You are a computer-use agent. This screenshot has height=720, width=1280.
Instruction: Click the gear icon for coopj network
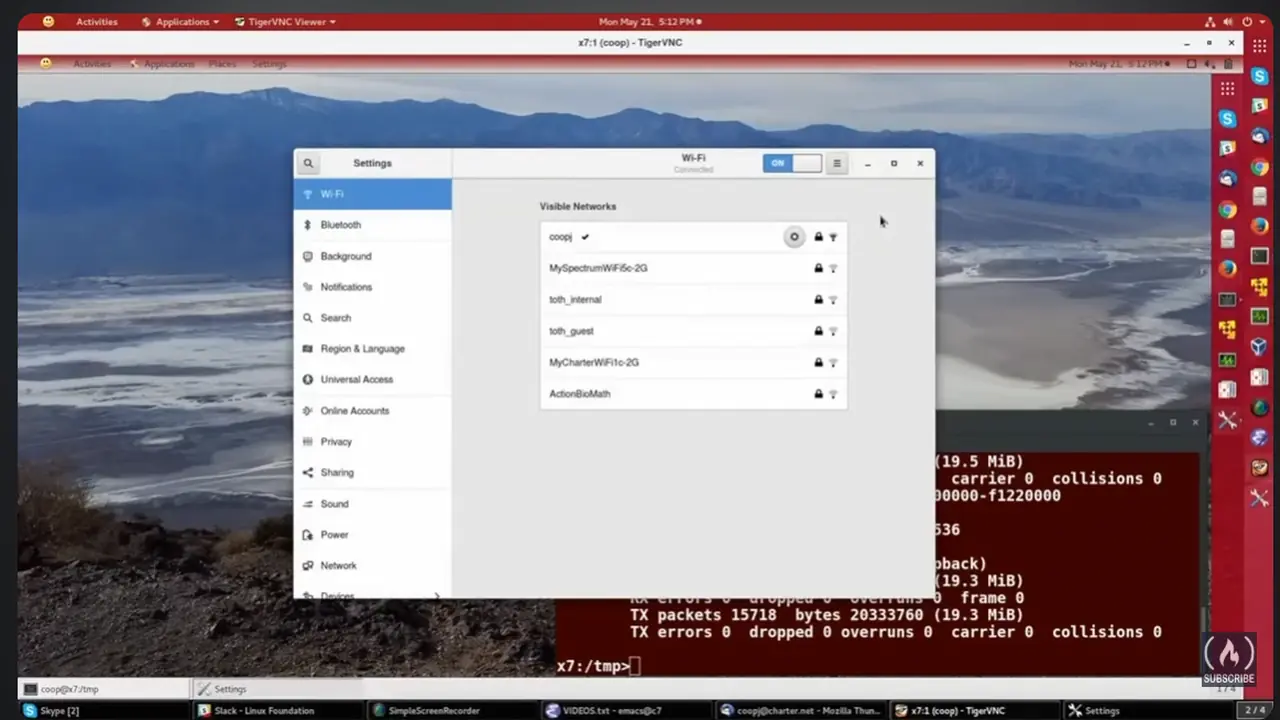pyautogui.click(x=794, y=237)
